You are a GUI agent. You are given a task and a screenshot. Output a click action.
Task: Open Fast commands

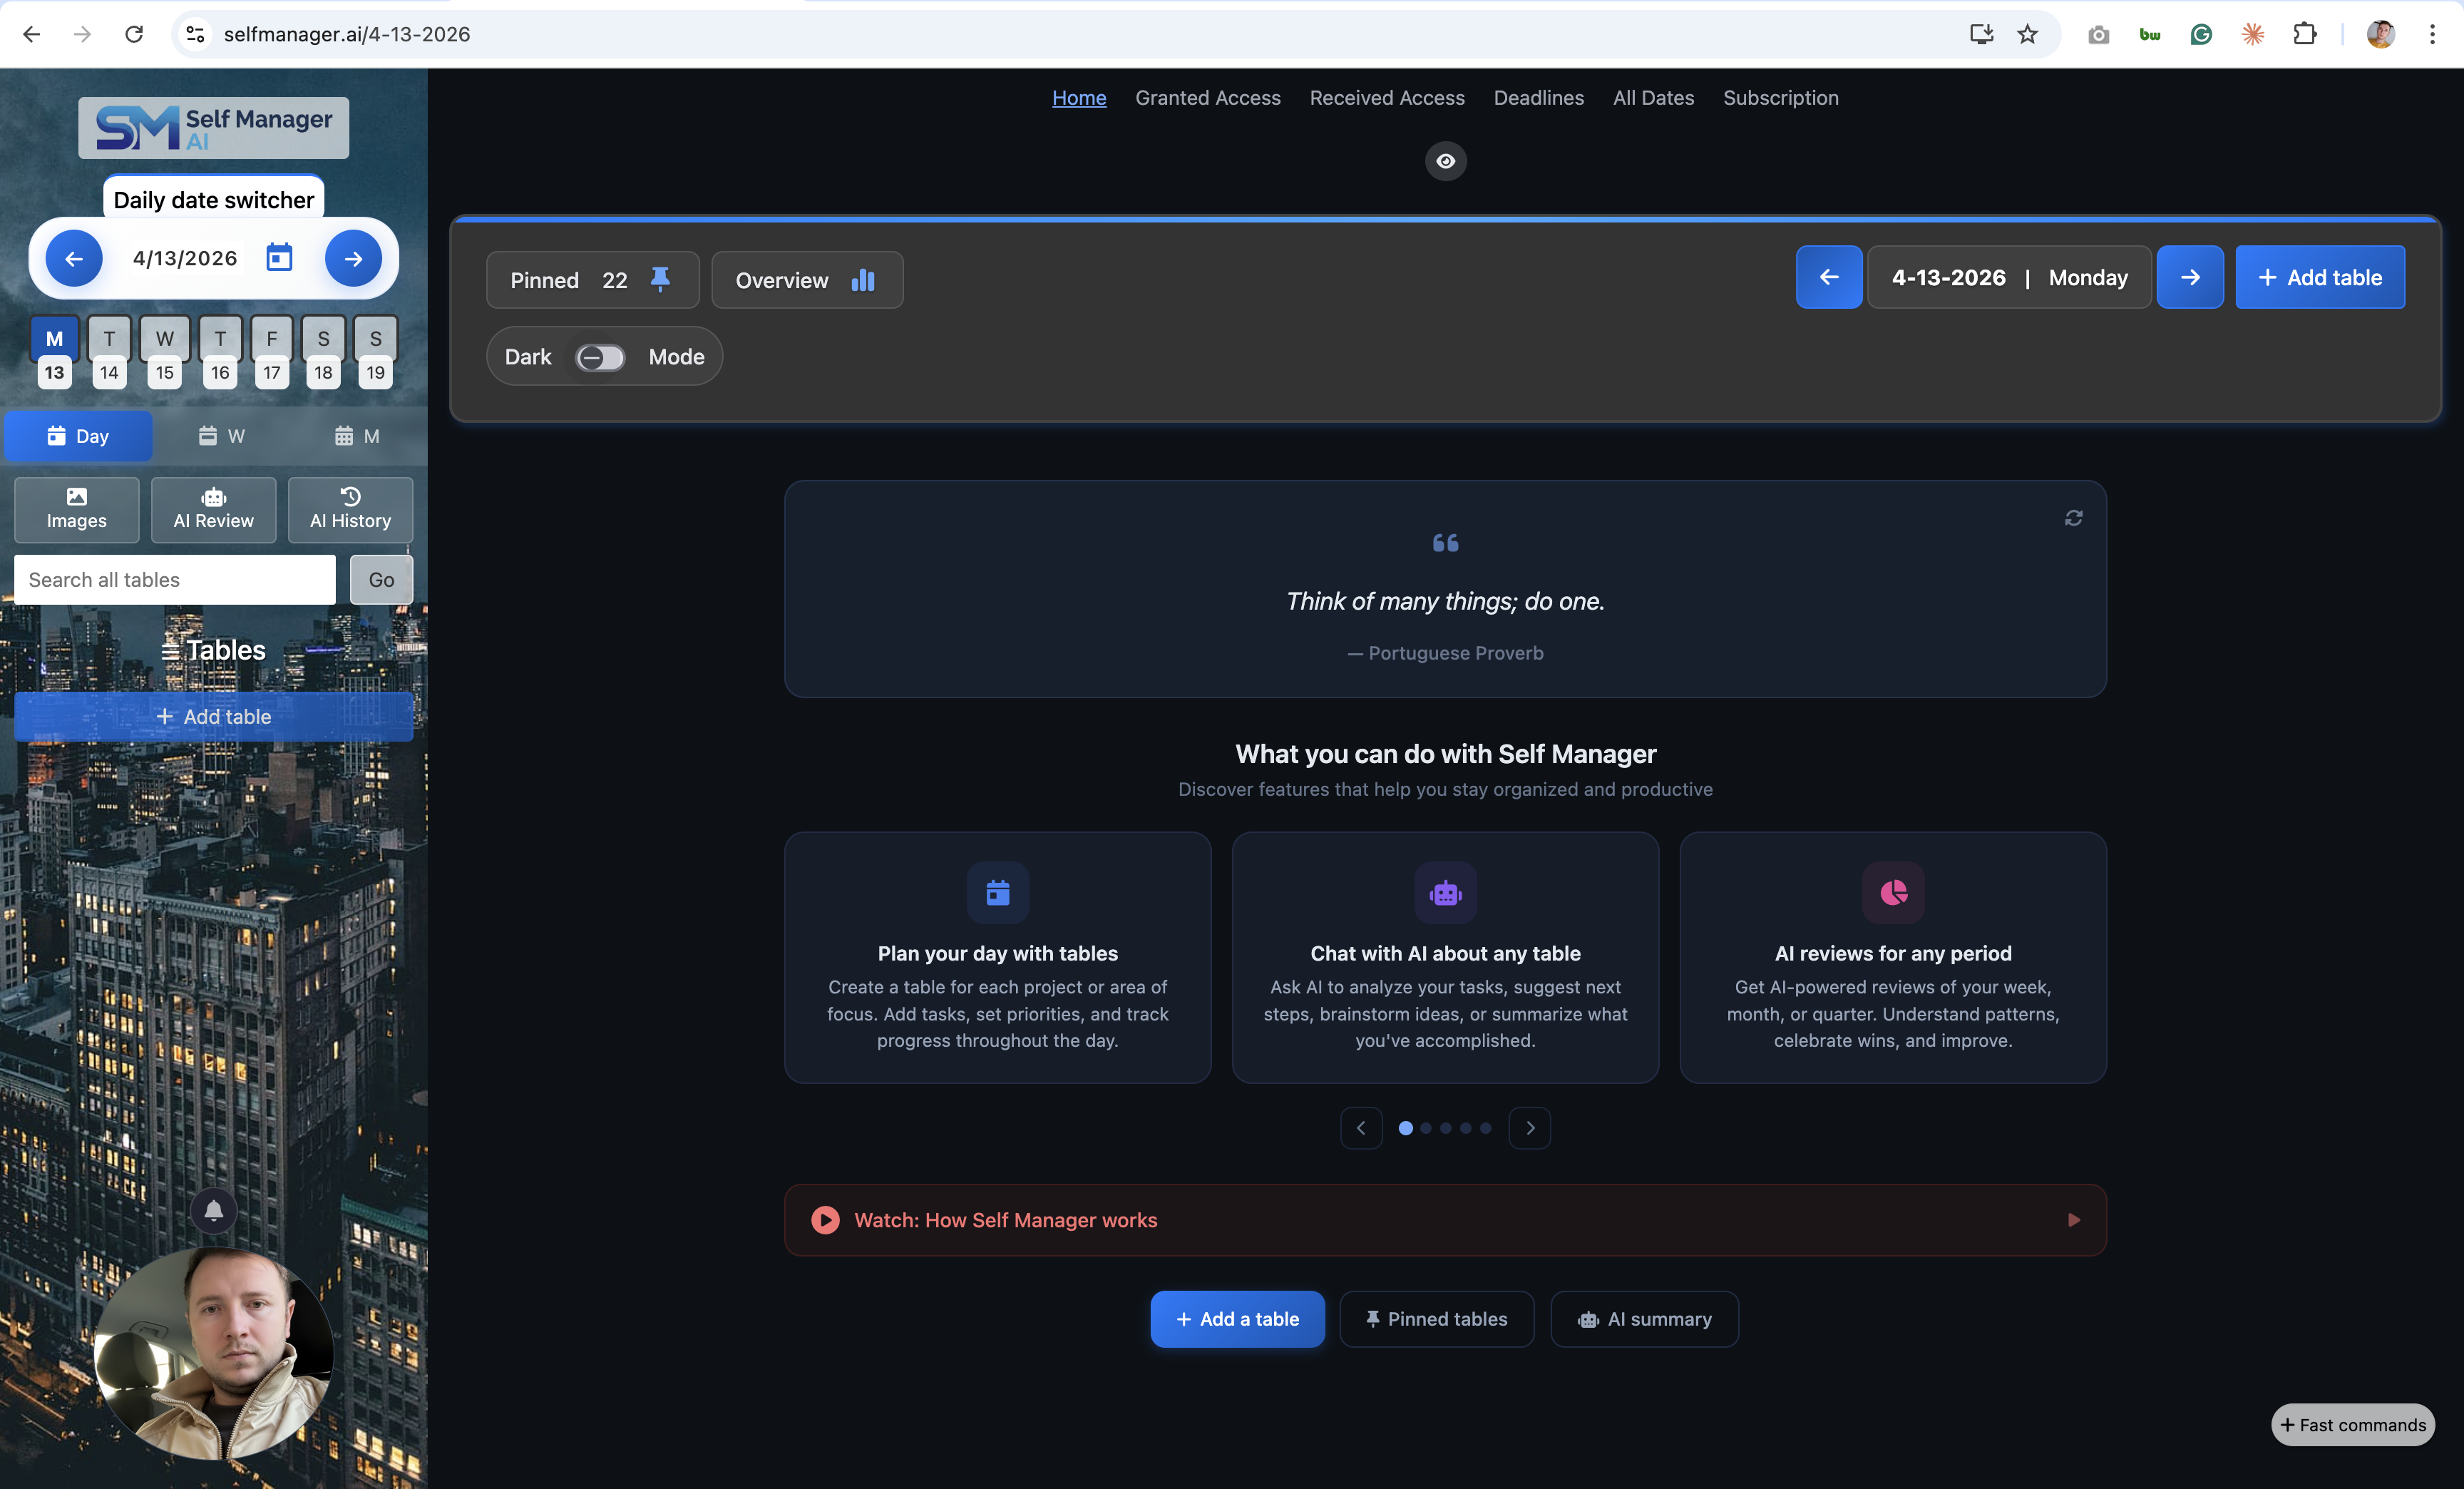[x=2352, y=1424]
